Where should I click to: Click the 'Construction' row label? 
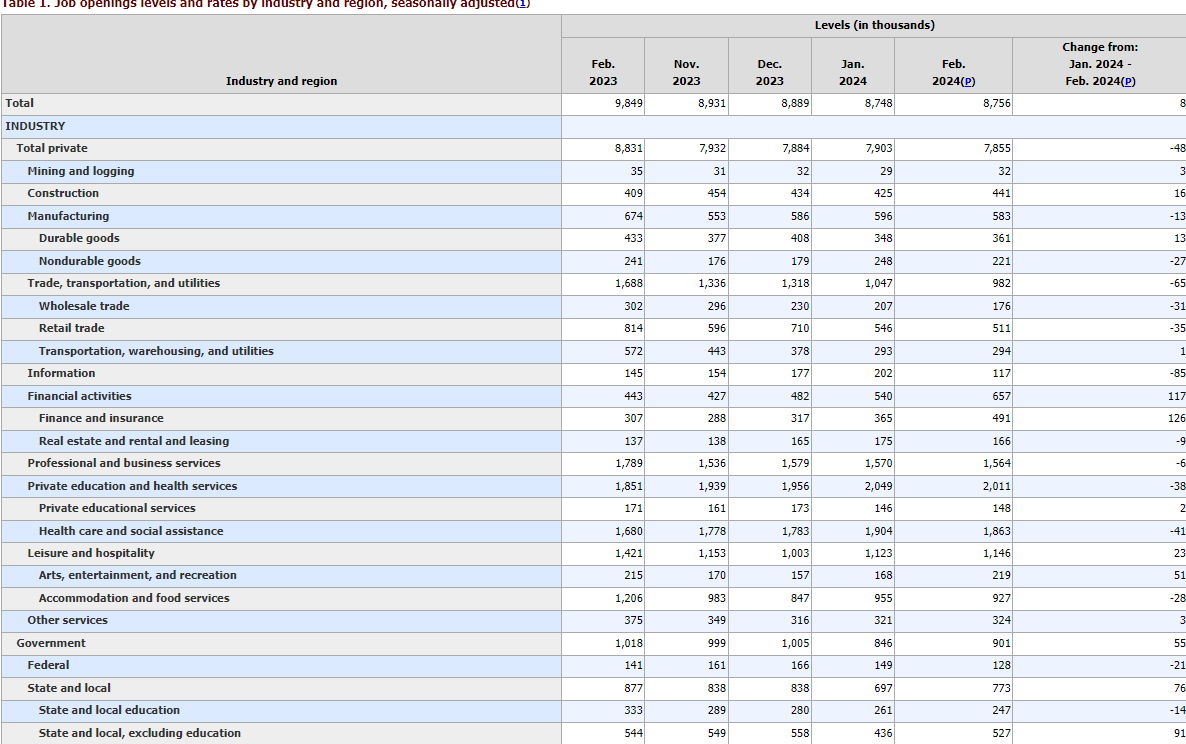64,193
